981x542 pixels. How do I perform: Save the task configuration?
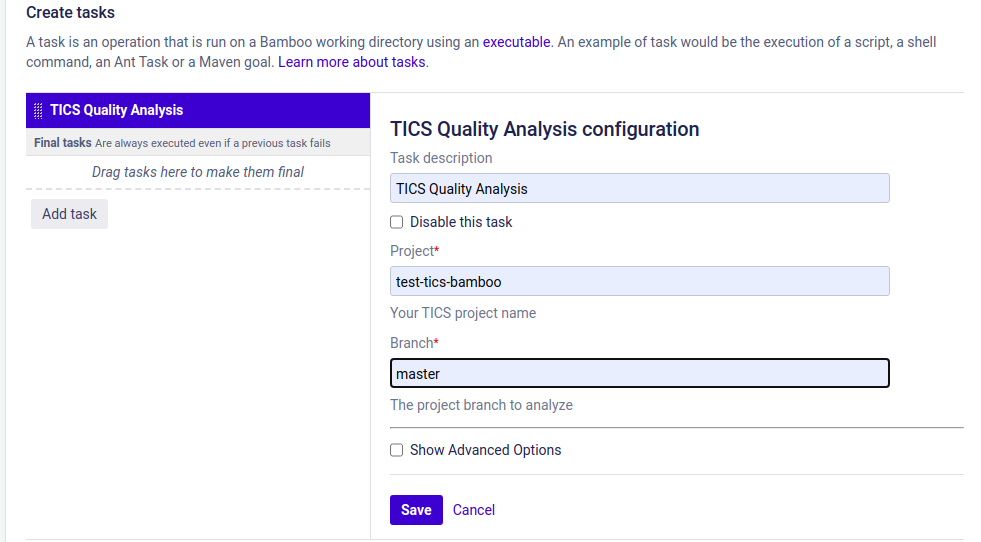click(416, 510)
